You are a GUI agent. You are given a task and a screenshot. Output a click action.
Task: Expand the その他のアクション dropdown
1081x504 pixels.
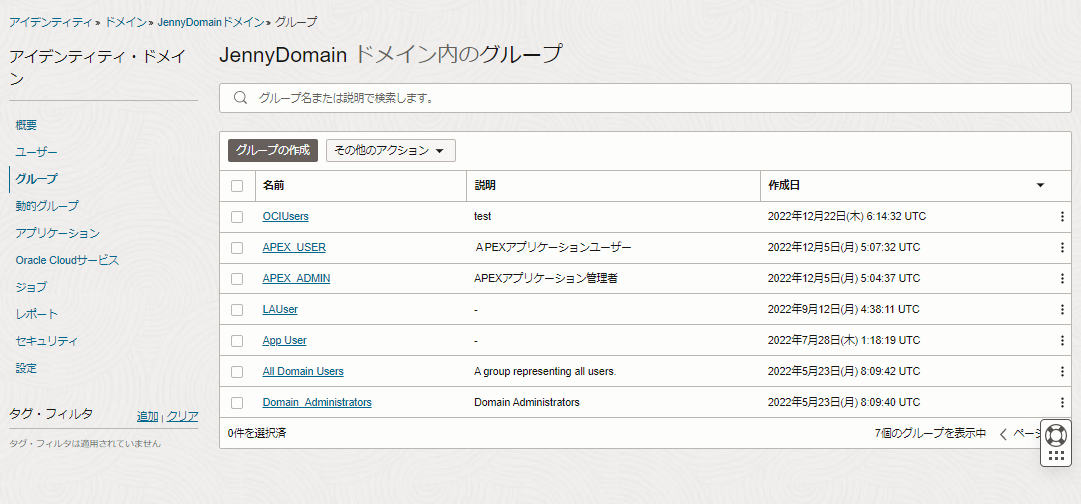coord(390,151)
